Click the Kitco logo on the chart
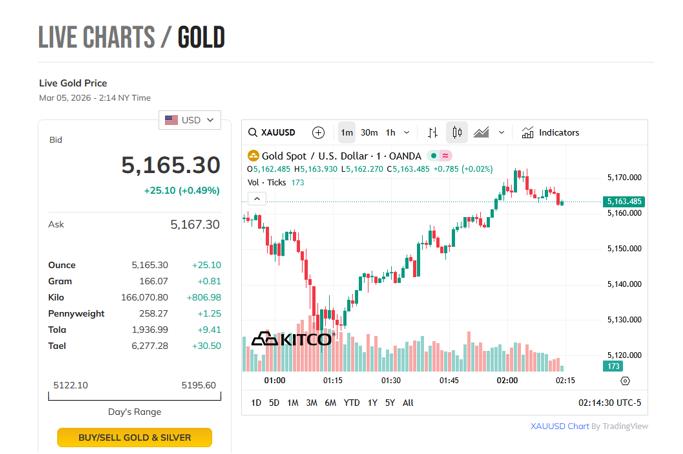Image resolution: width=683 pixels, height=454 pixels. pos(291,339)
